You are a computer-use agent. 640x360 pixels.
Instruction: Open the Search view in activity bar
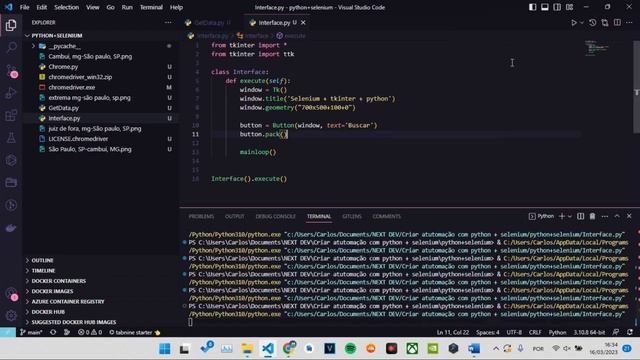pos(11,47)
